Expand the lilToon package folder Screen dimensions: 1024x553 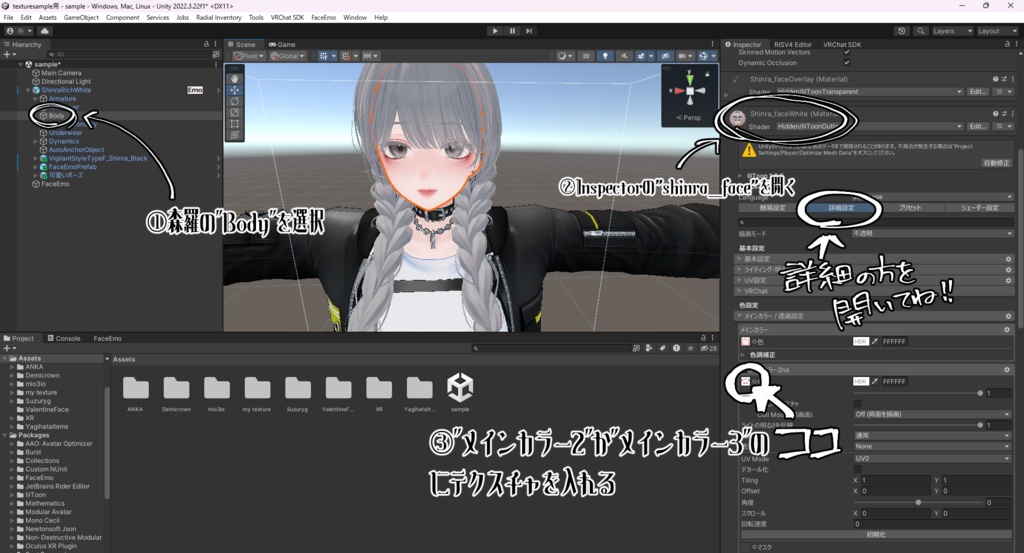pos(12,495)
